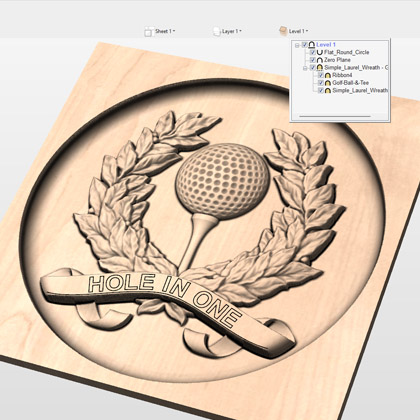
Task: Select the Zero Plane tree item
Action: tap(337, 60)
